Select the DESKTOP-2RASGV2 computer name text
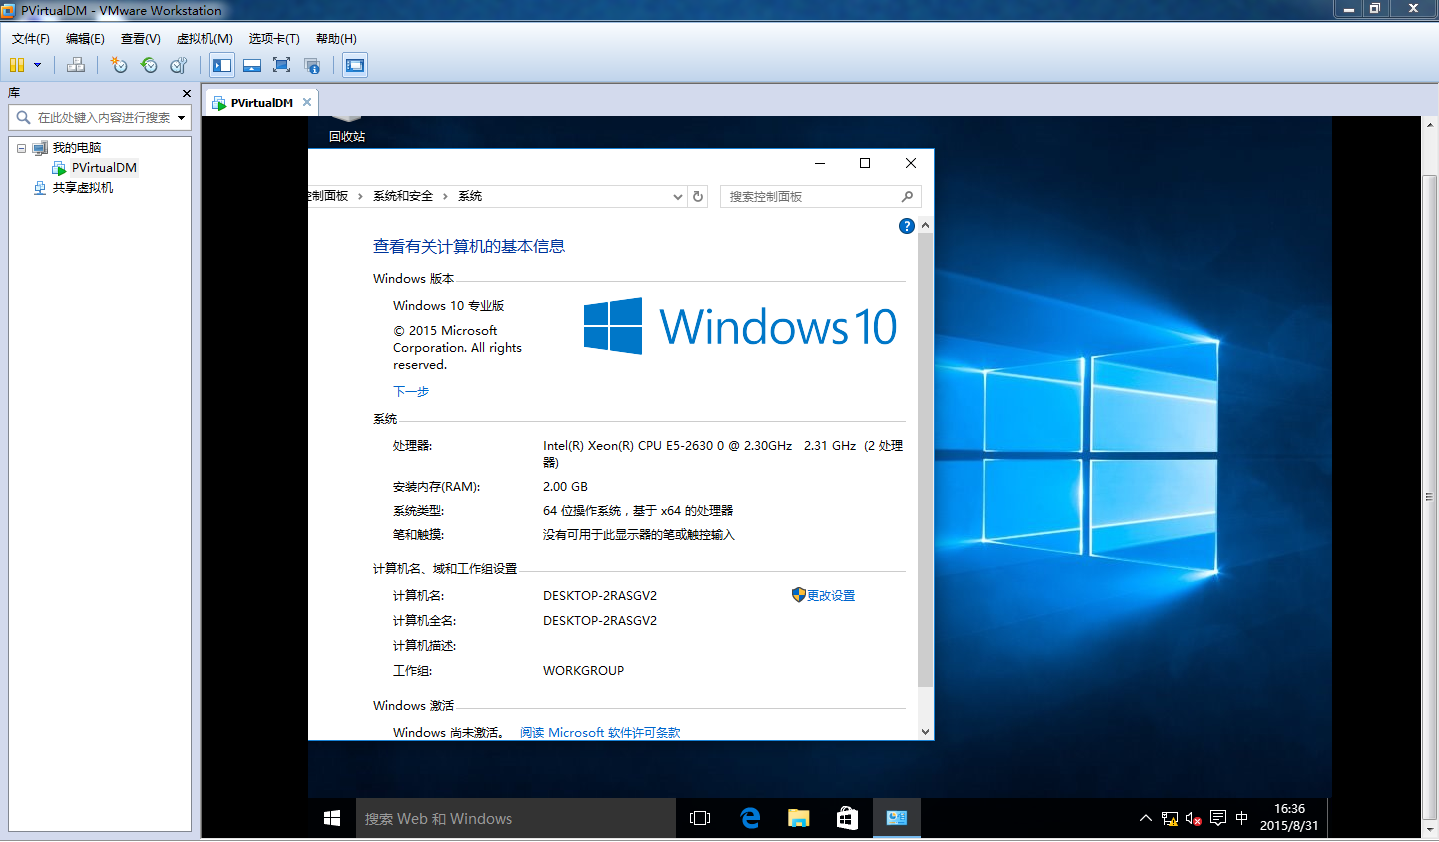1439x842 pixels. tap(600, 595)
